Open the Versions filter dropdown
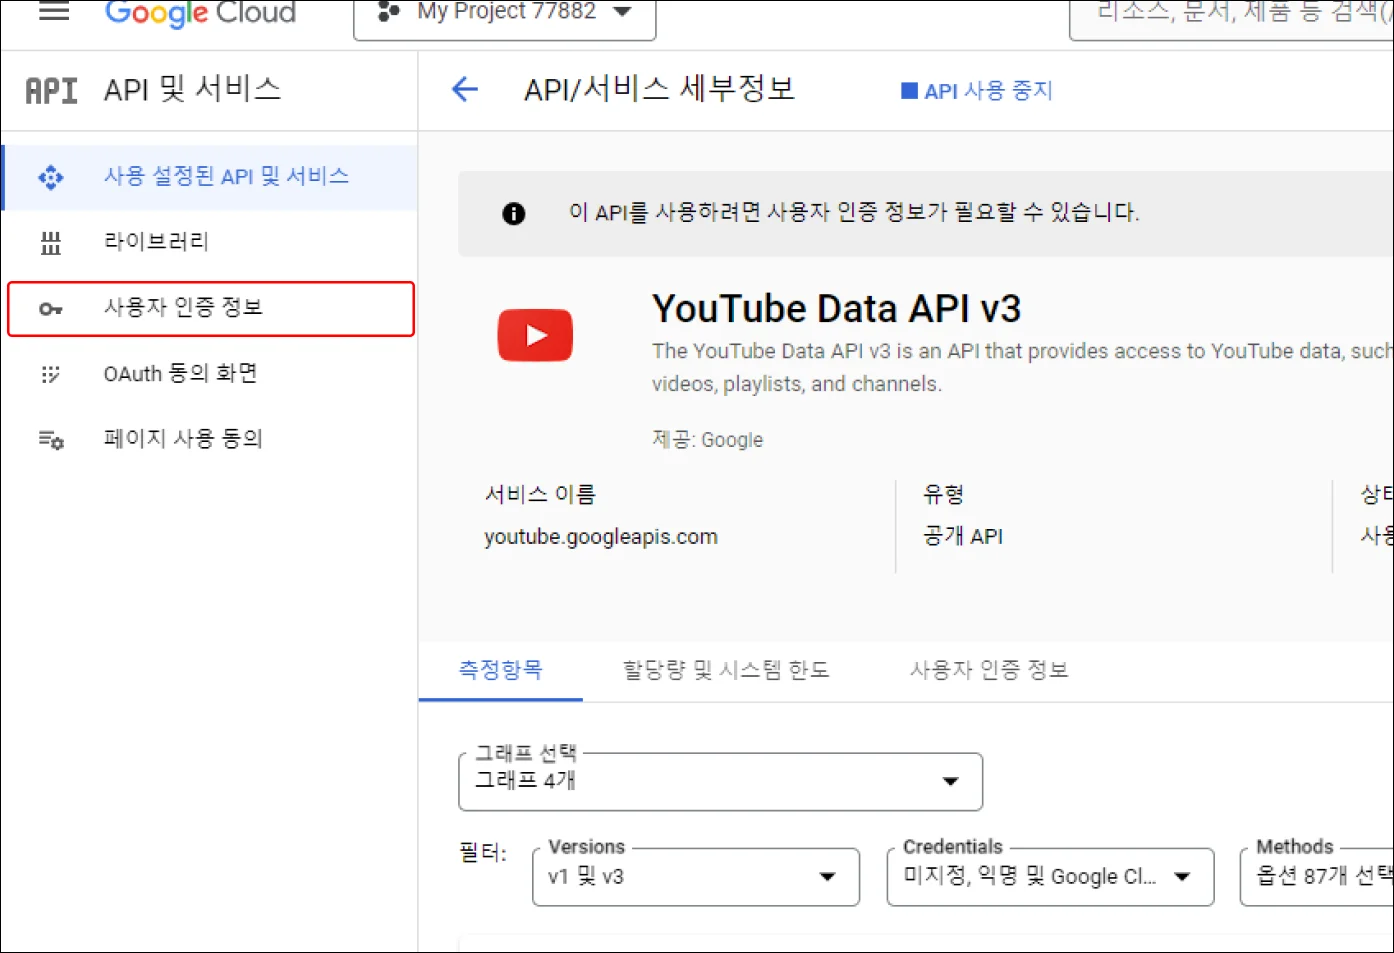Screen dimensions: 1394x953 point(695,877)
